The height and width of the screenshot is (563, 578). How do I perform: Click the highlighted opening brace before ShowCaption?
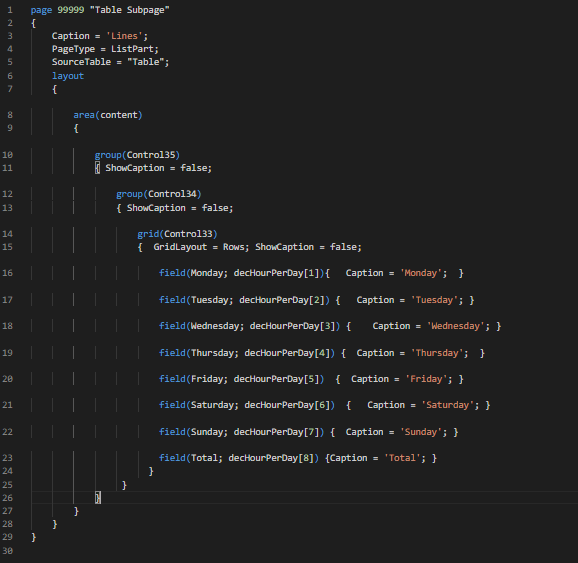coord(97,168)
